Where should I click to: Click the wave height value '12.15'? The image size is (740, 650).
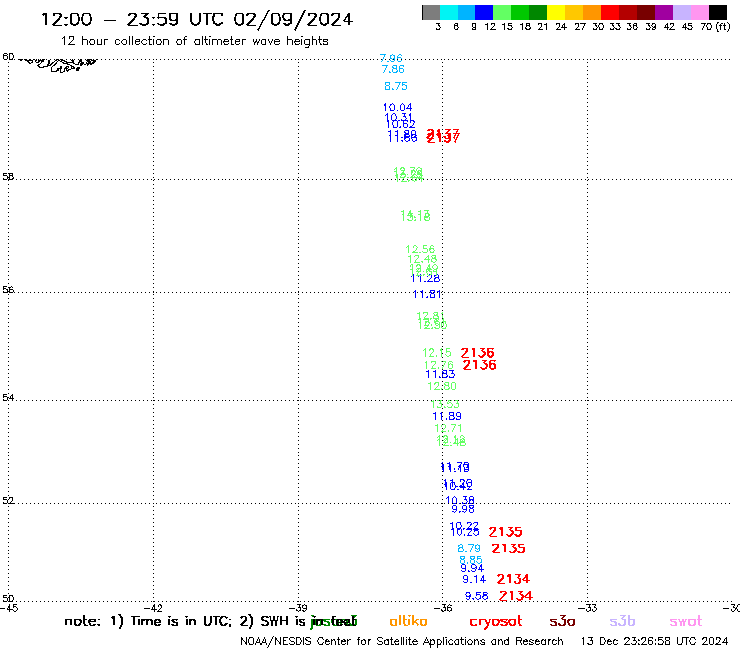click(x=437, y=353)
